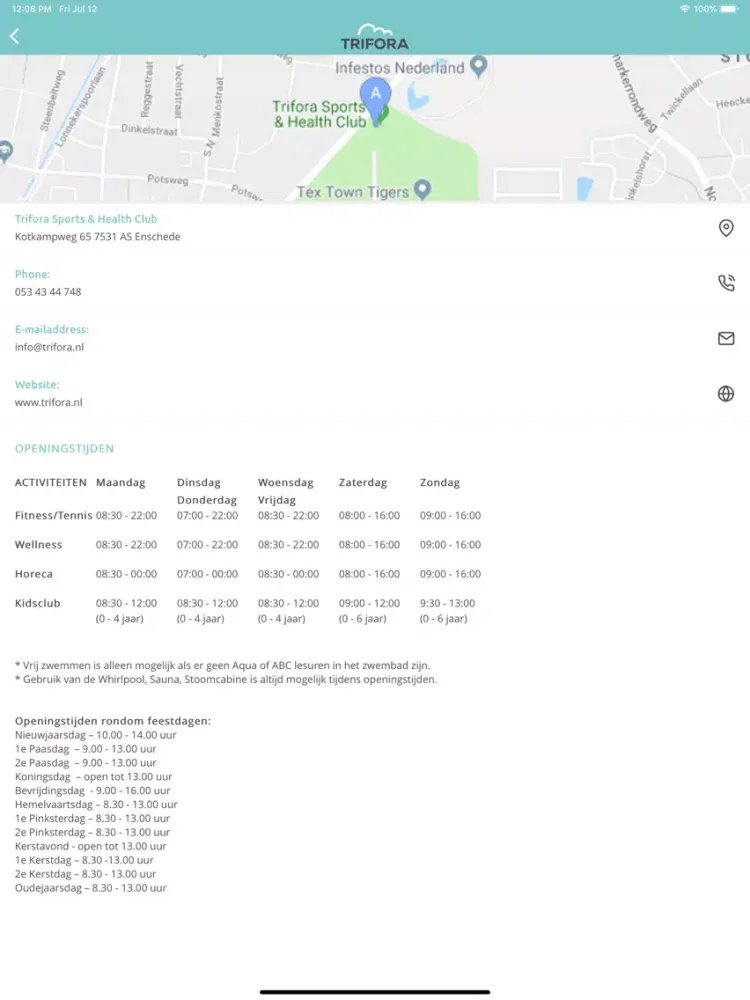Tap Fitness/Tennis Zondag time 09:00 - 16:00
This screenshot has height=1000, width=750.
(450, 515)
